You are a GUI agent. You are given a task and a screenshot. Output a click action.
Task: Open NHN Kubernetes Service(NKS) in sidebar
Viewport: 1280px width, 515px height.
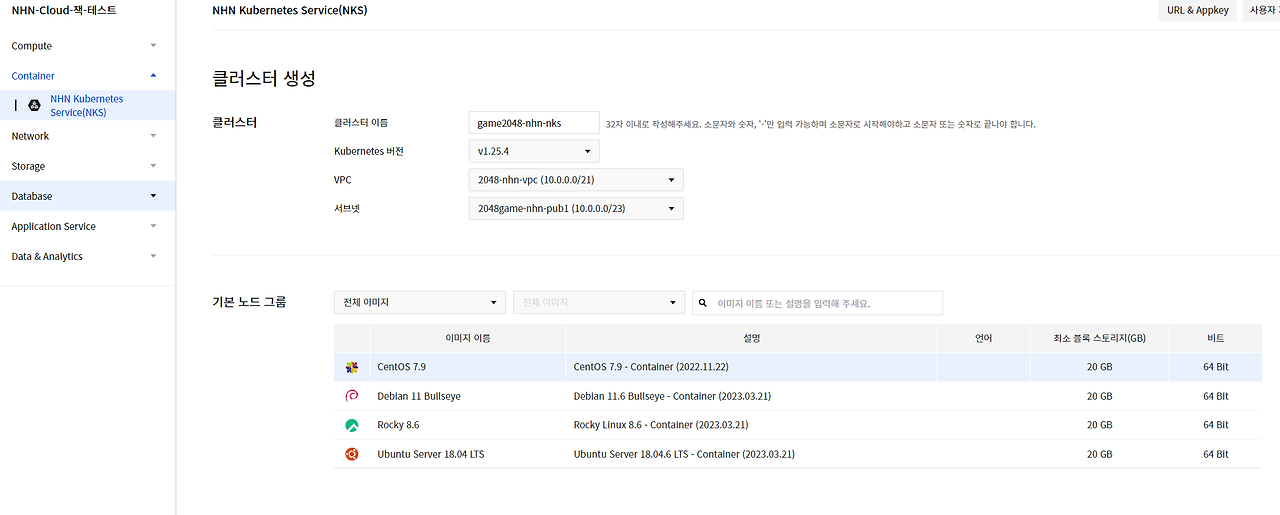pos(87,105)
